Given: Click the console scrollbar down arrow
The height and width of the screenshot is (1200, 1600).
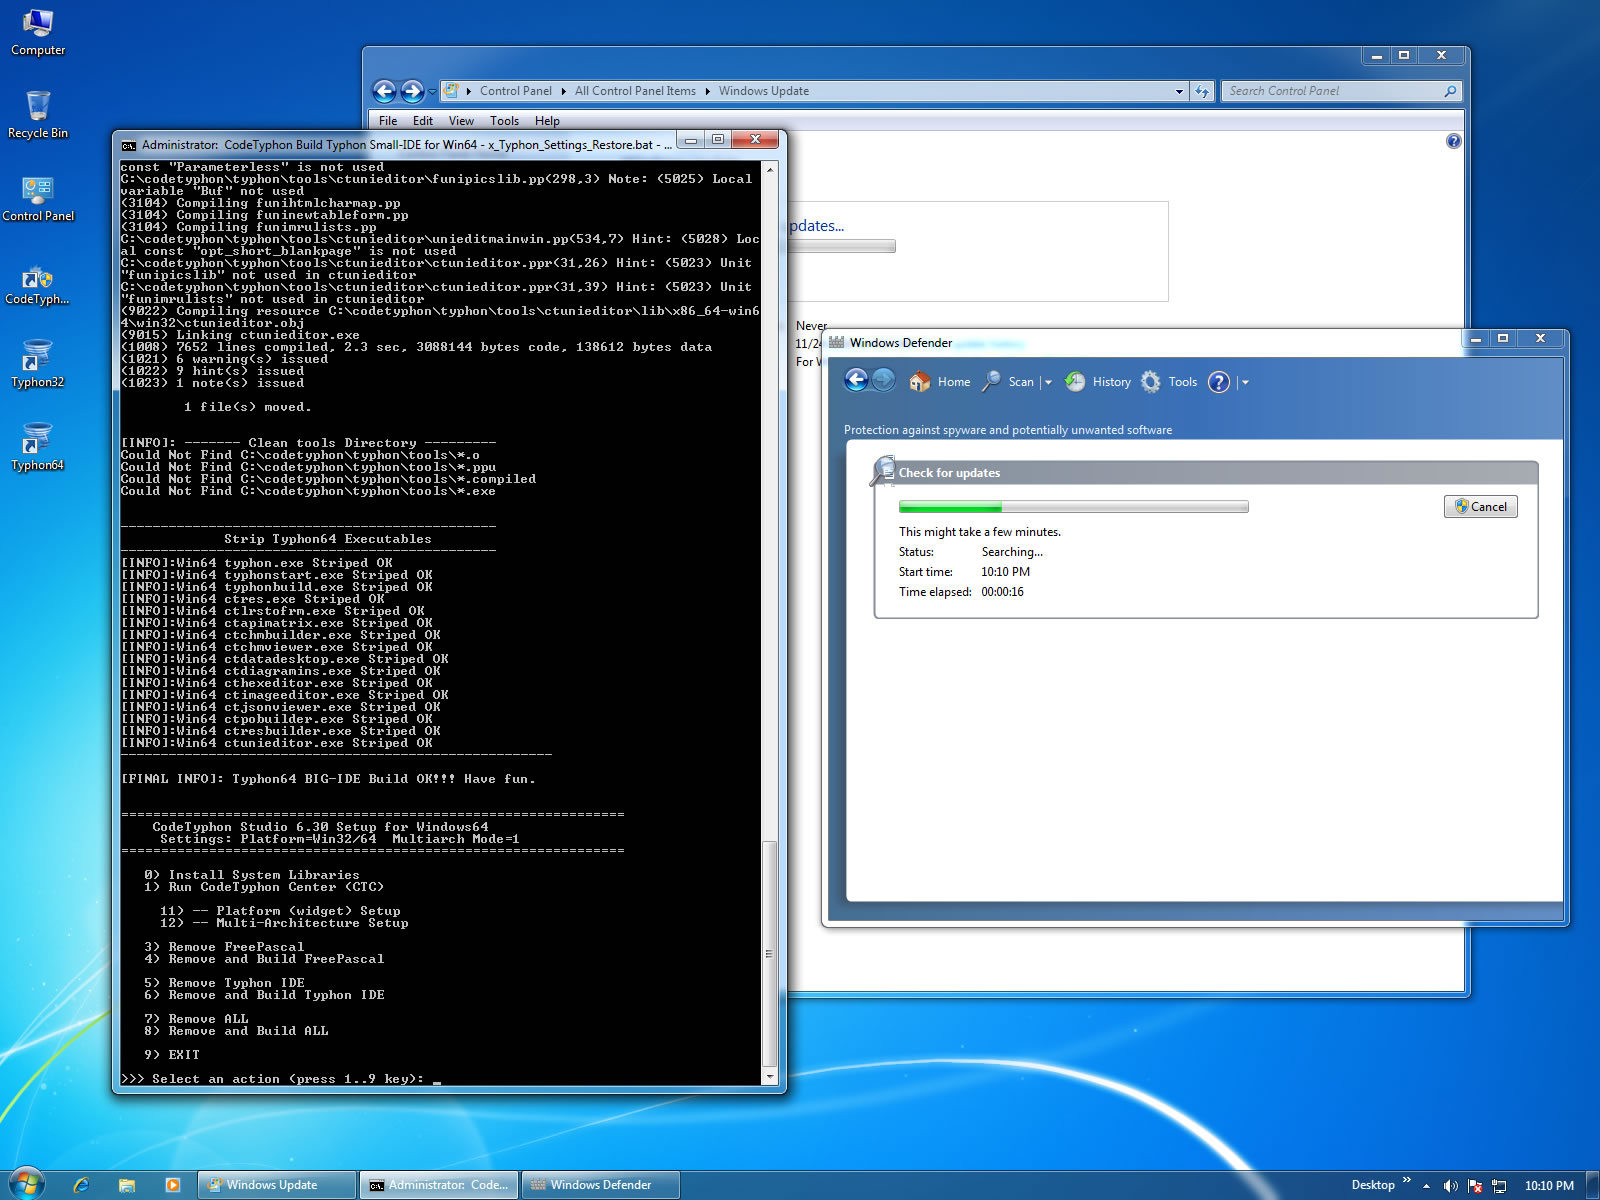Looking at the screenshot, I should tap(770, 1076).
